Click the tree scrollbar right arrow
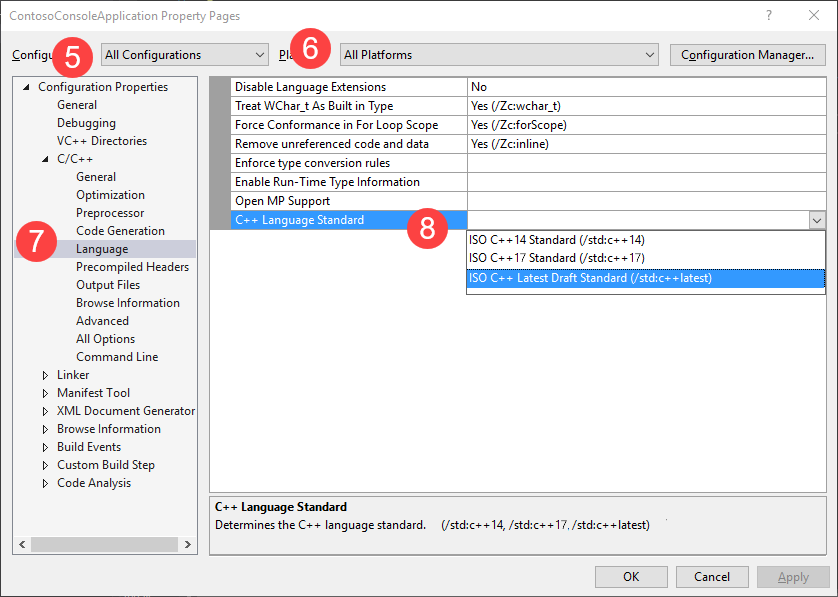838x597 pixels. (x=188, y=545)
